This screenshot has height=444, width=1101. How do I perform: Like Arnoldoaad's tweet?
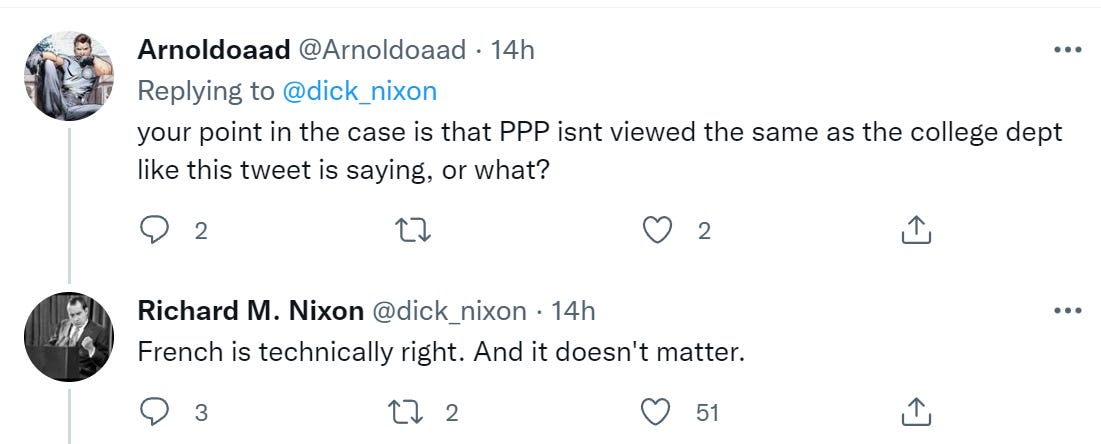point(657,230)
